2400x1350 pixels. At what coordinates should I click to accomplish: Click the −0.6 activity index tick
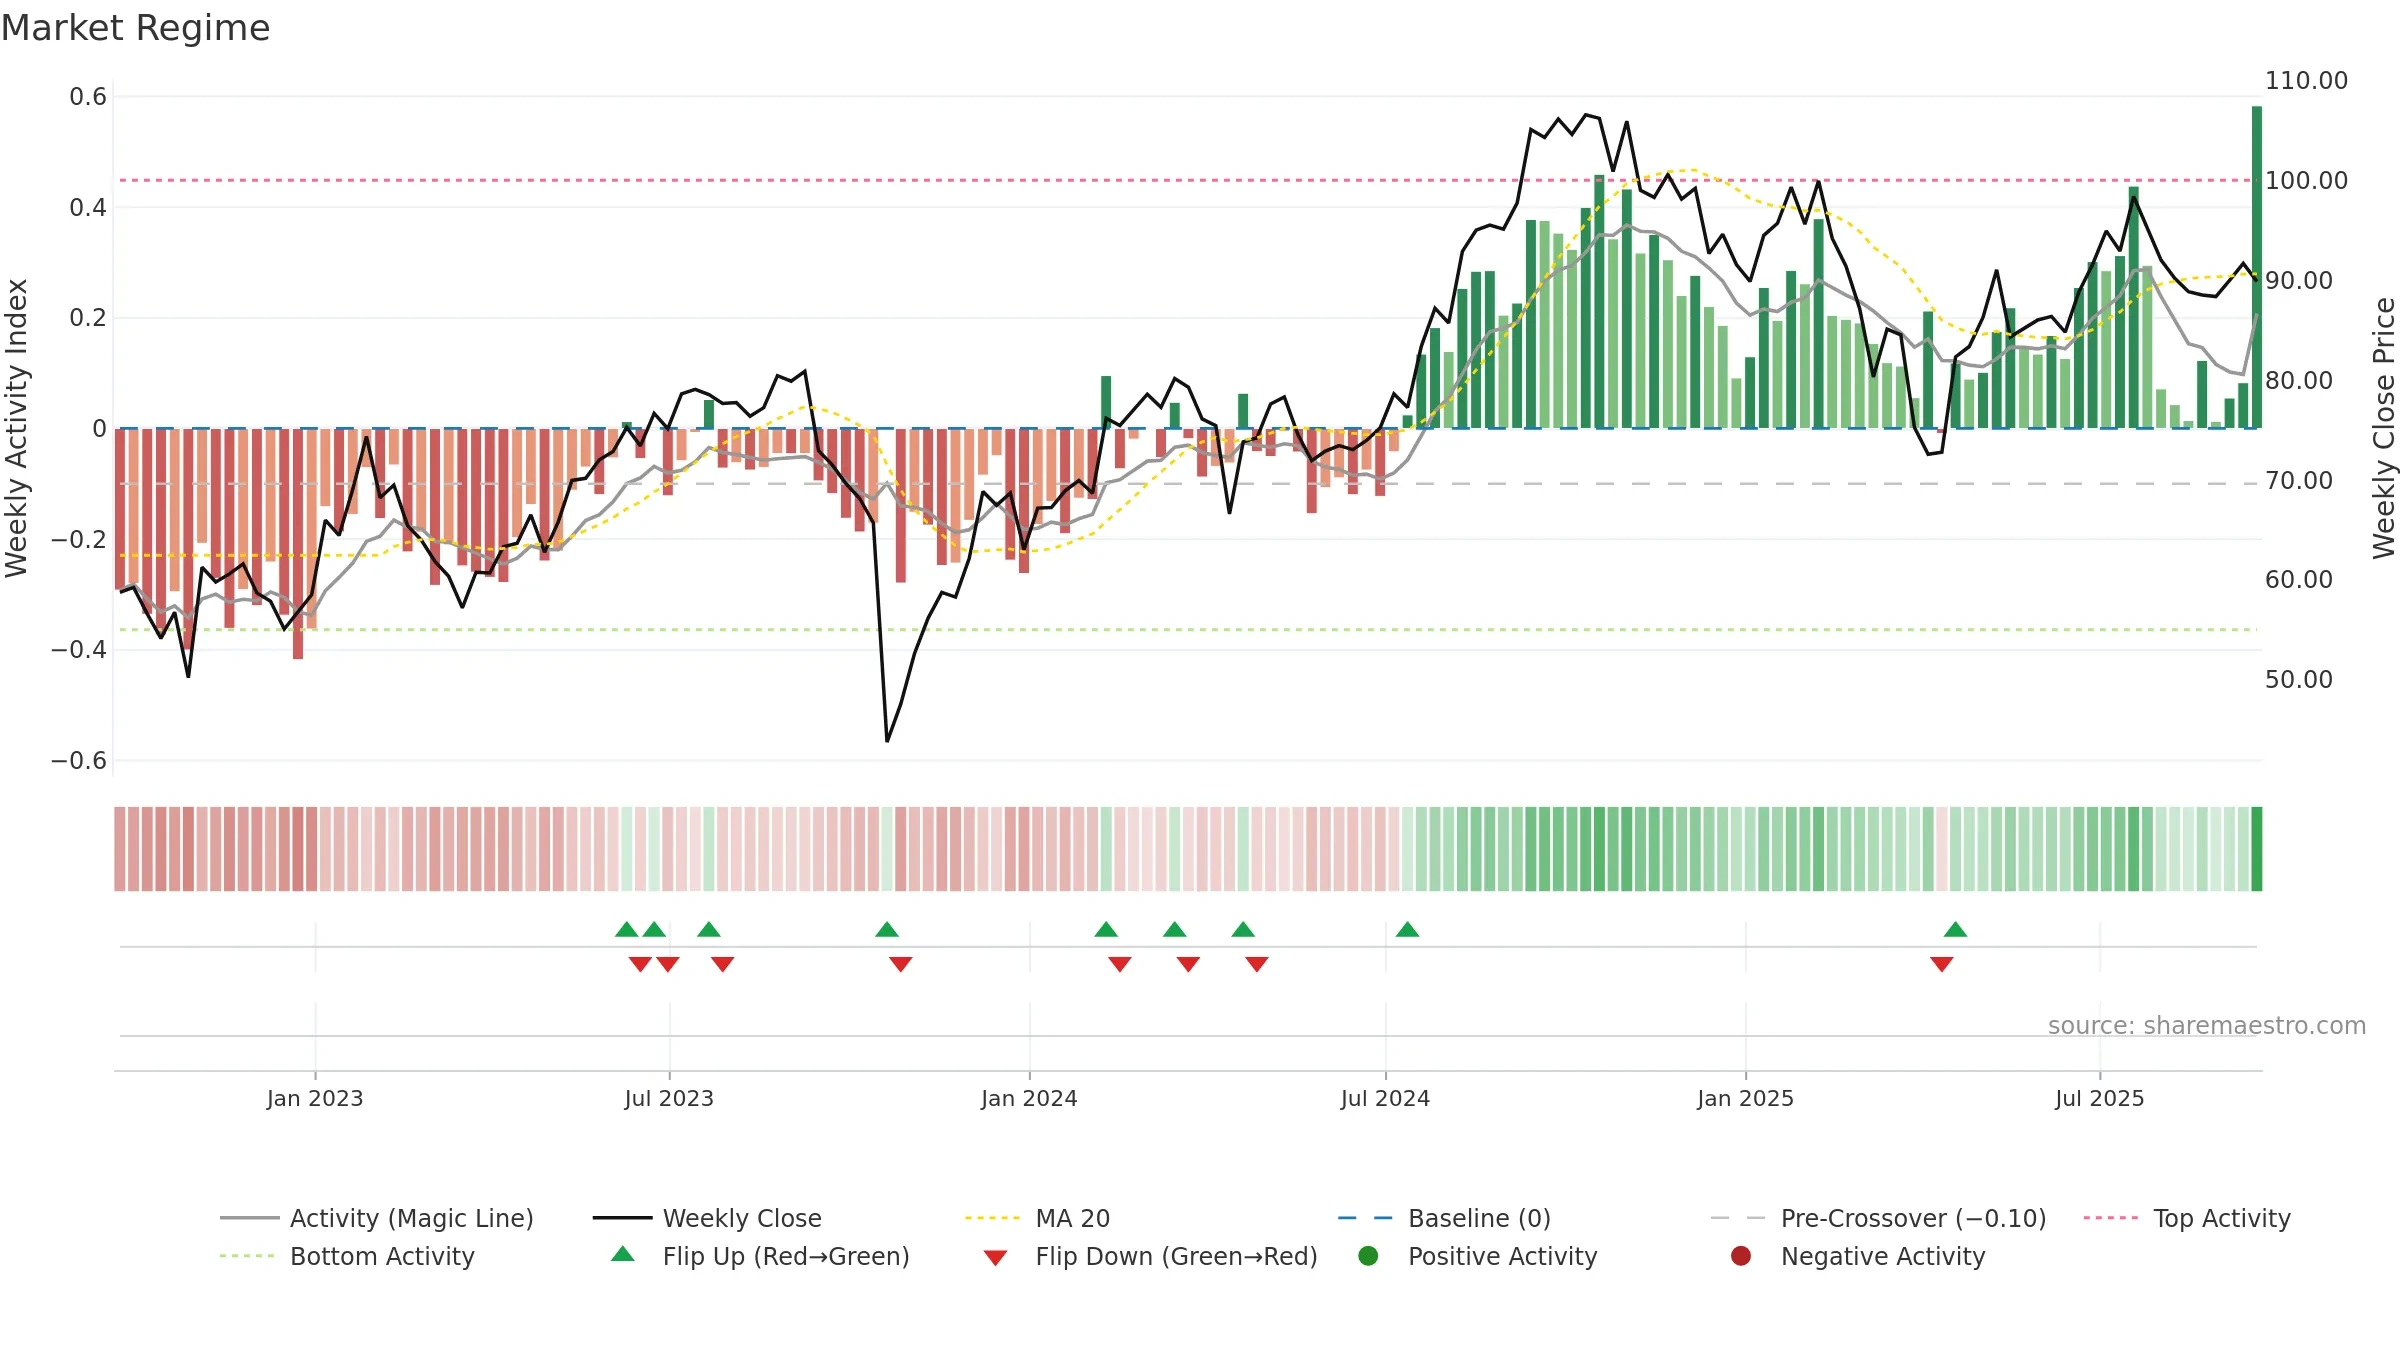(79, 760)
